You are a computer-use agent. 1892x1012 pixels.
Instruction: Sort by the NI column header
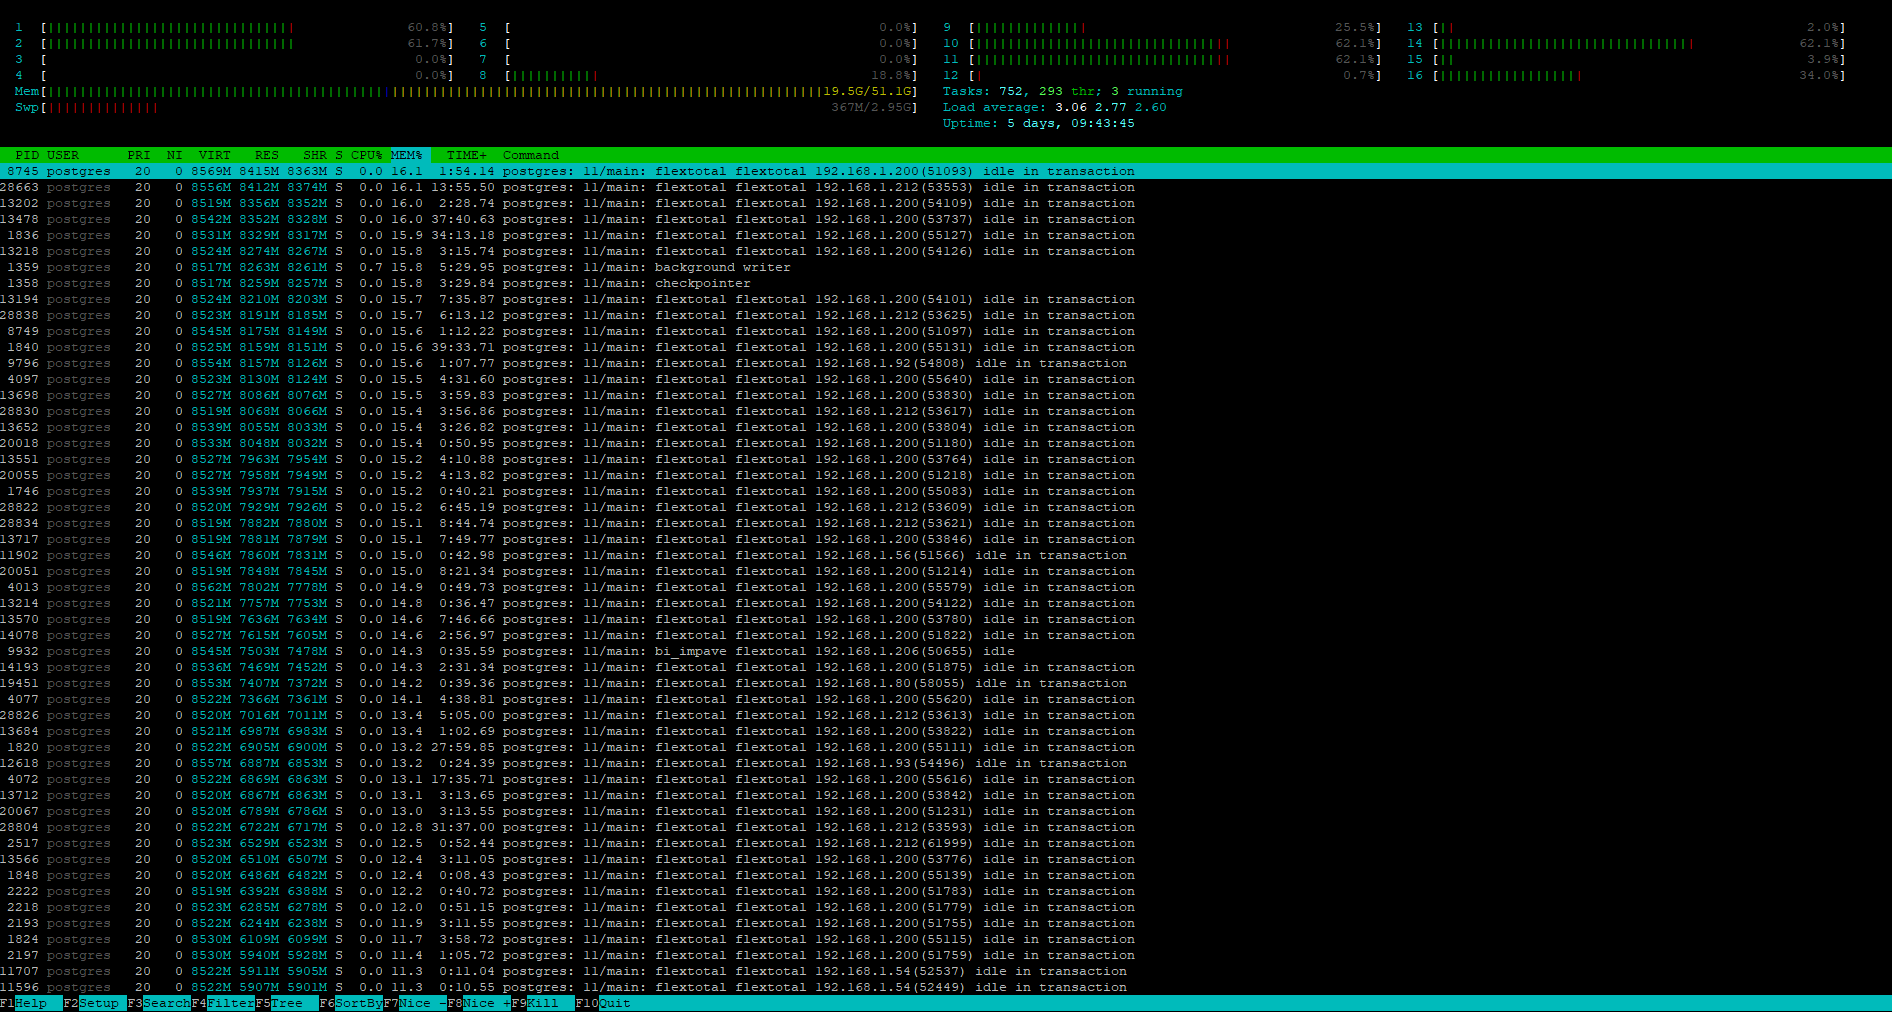coord(175,155)
